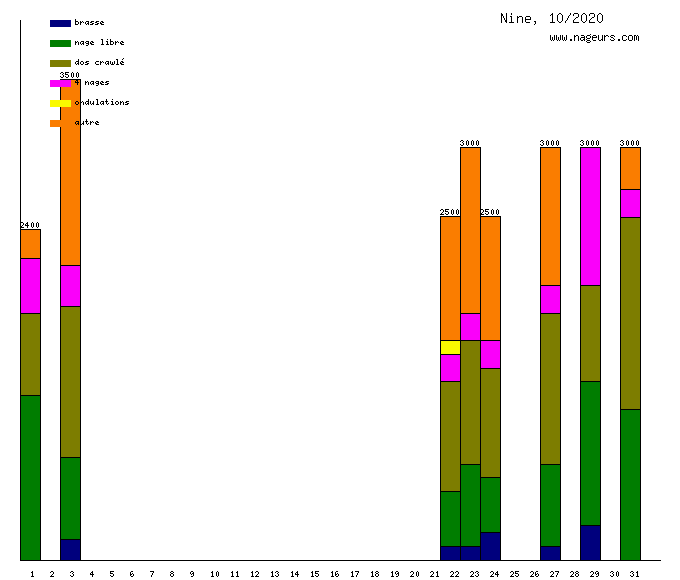Click the chart title Nine, 10/2020
This screenshot has height=580, width=680.
point(551,18)
